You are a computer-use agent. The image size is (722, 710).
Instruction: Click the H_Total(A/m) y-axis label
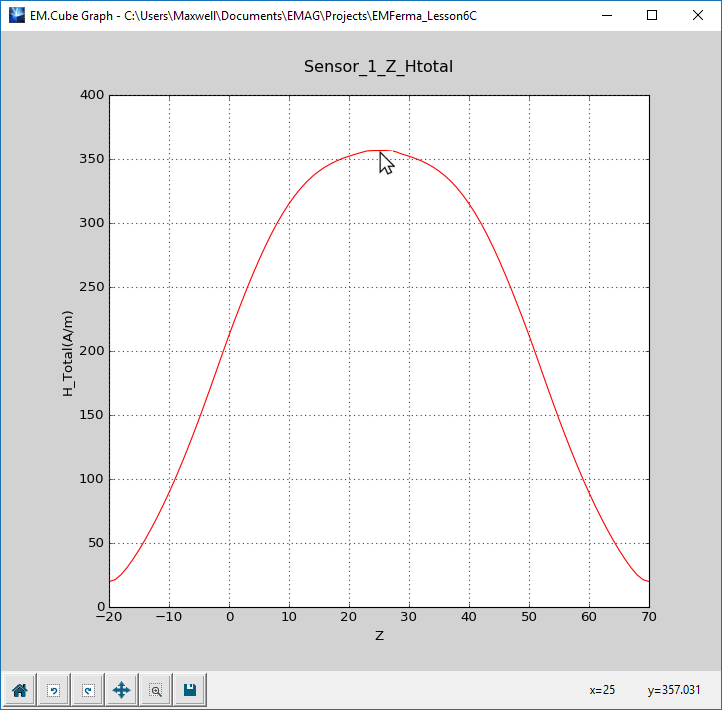click(69, 351)
